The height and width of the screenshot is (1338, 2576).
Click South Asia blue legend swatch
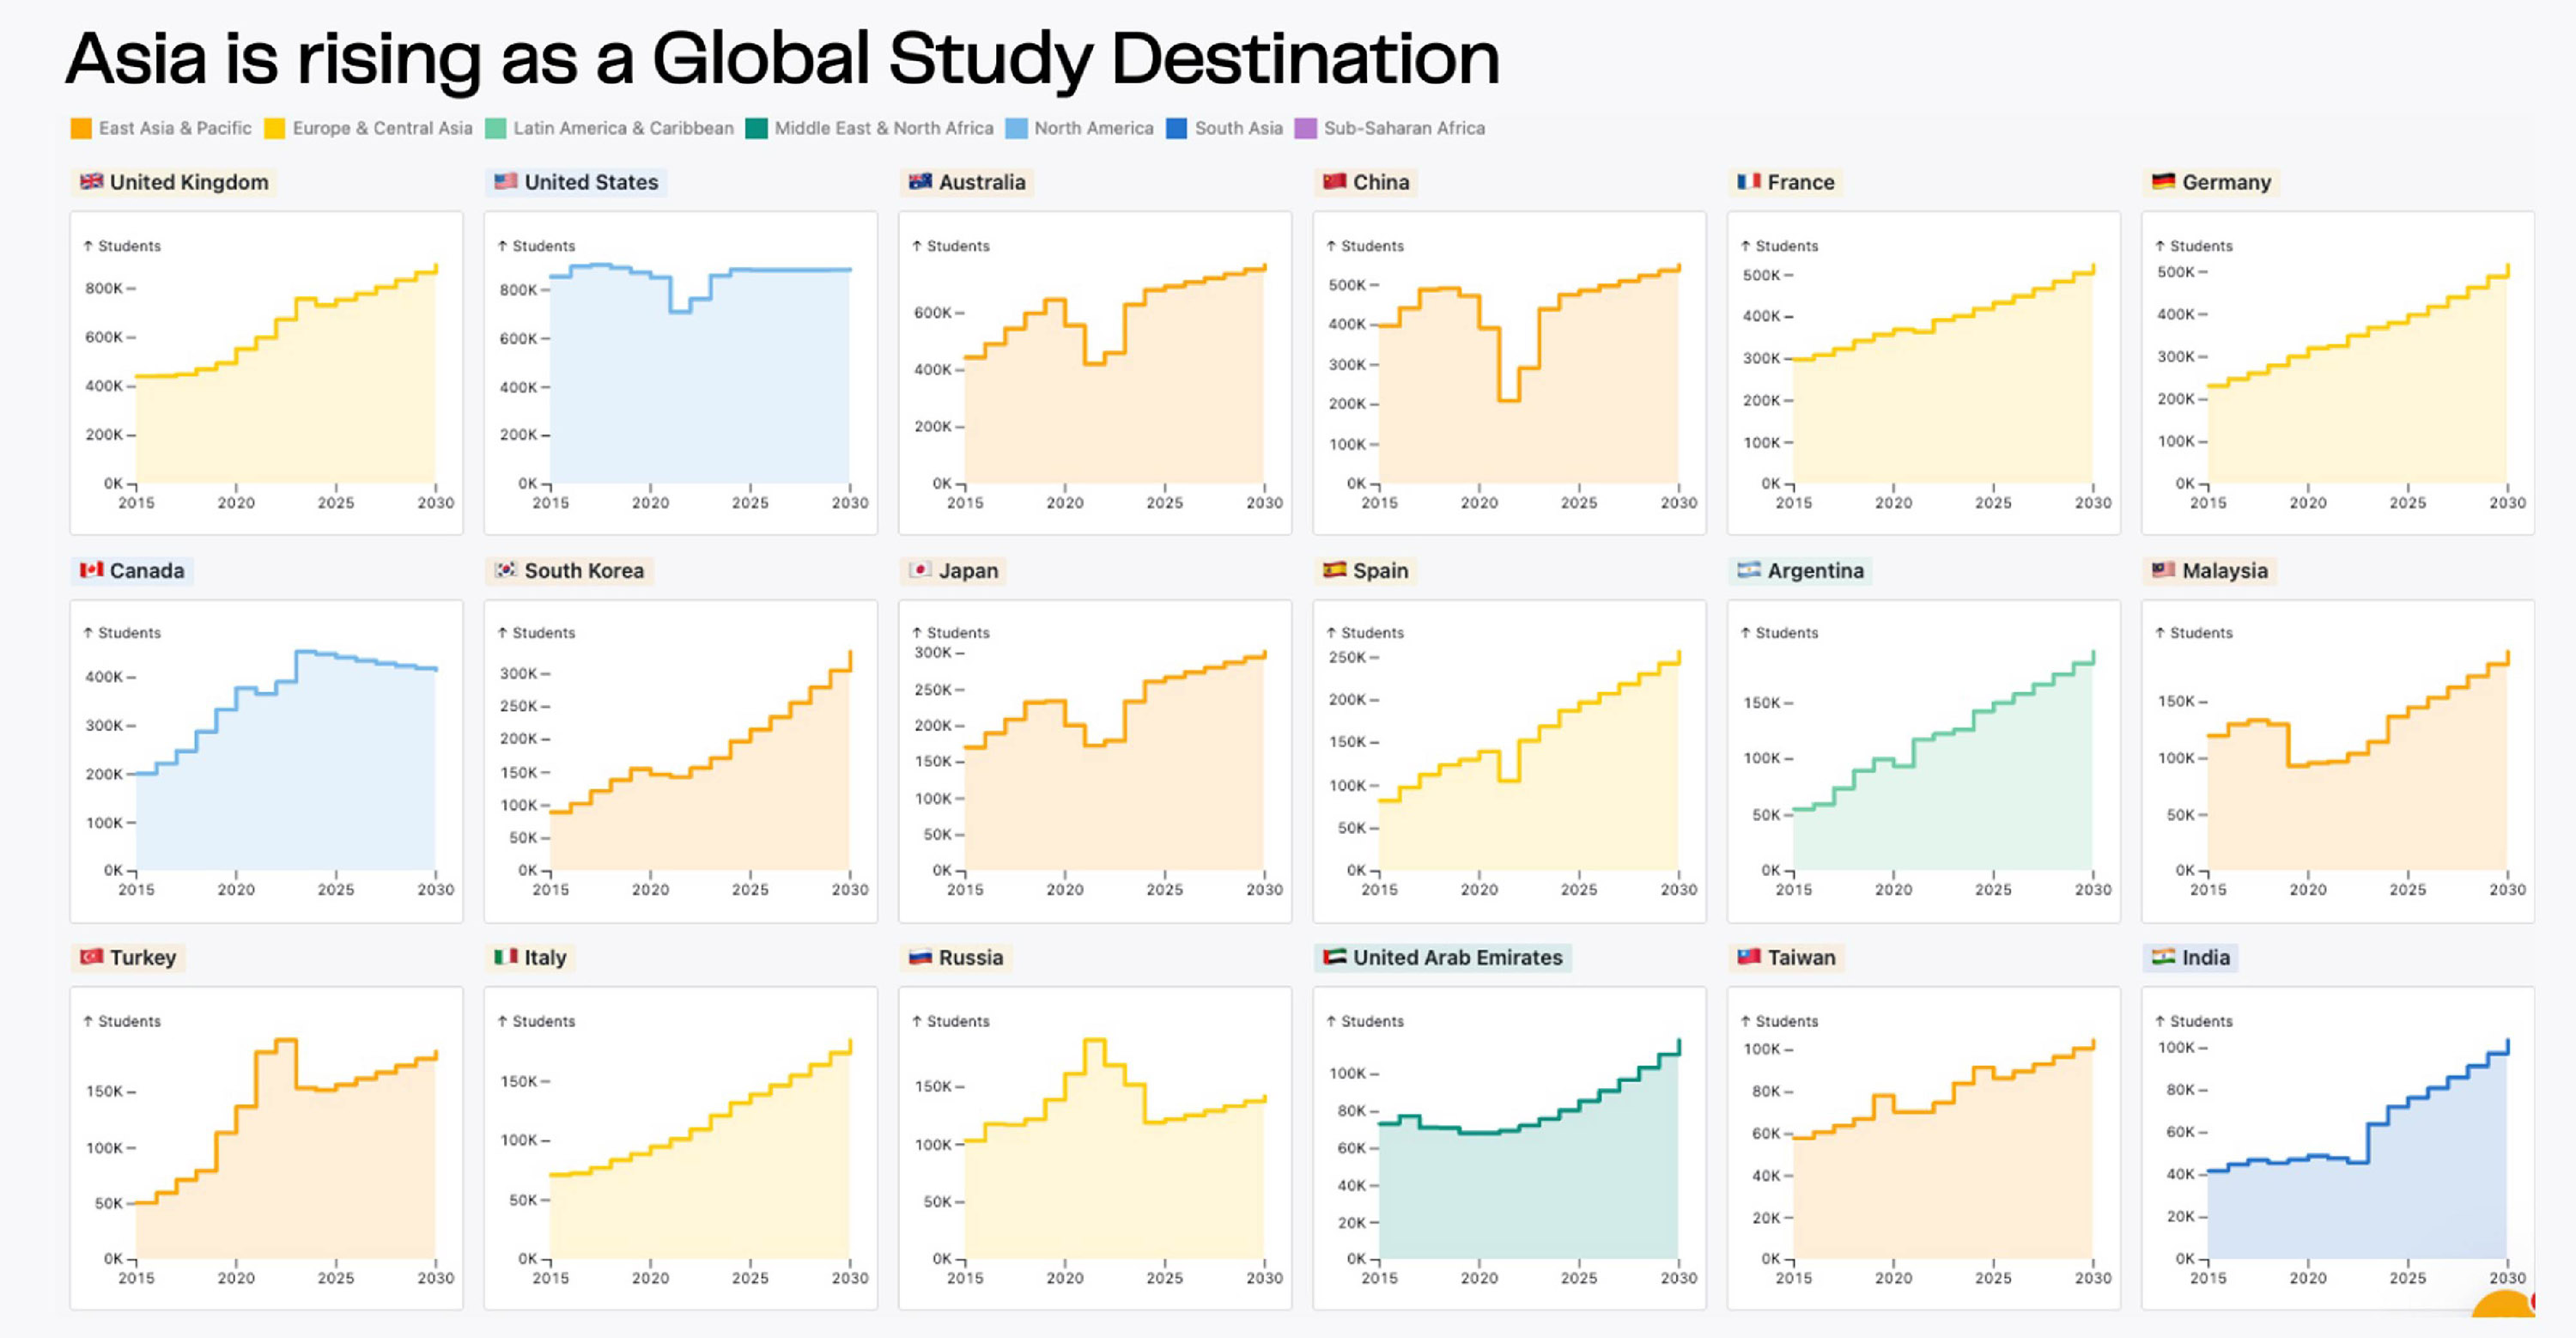point(1177,128)
